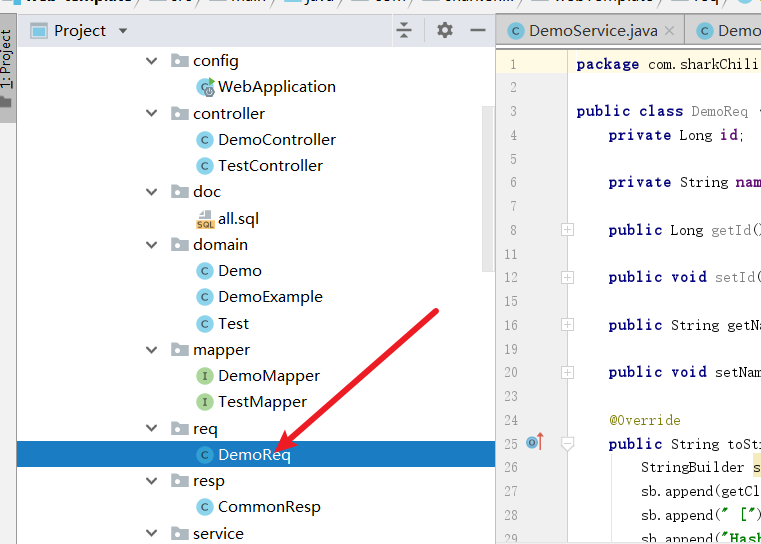Open the DemoMapper interface
This screenshot has height=544, width=761.
click(268, 376)
